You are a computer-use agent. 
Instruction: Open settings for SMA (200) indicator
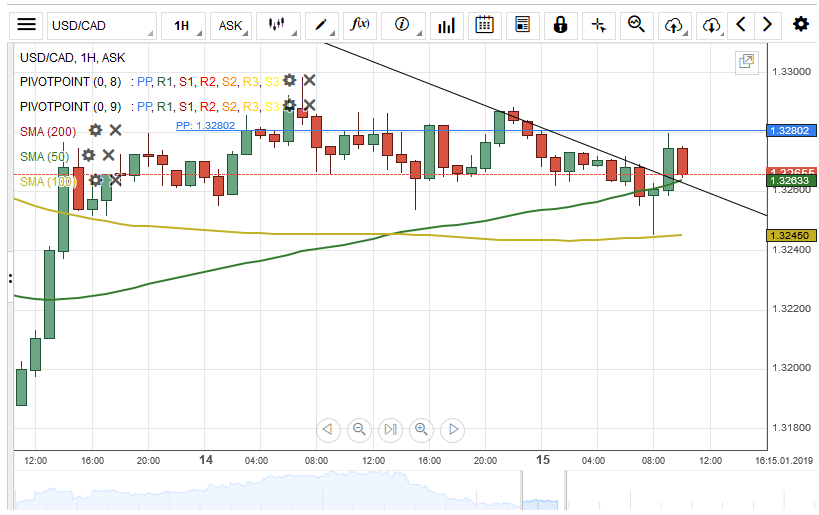pyautogui.click(x=95, y=130)
